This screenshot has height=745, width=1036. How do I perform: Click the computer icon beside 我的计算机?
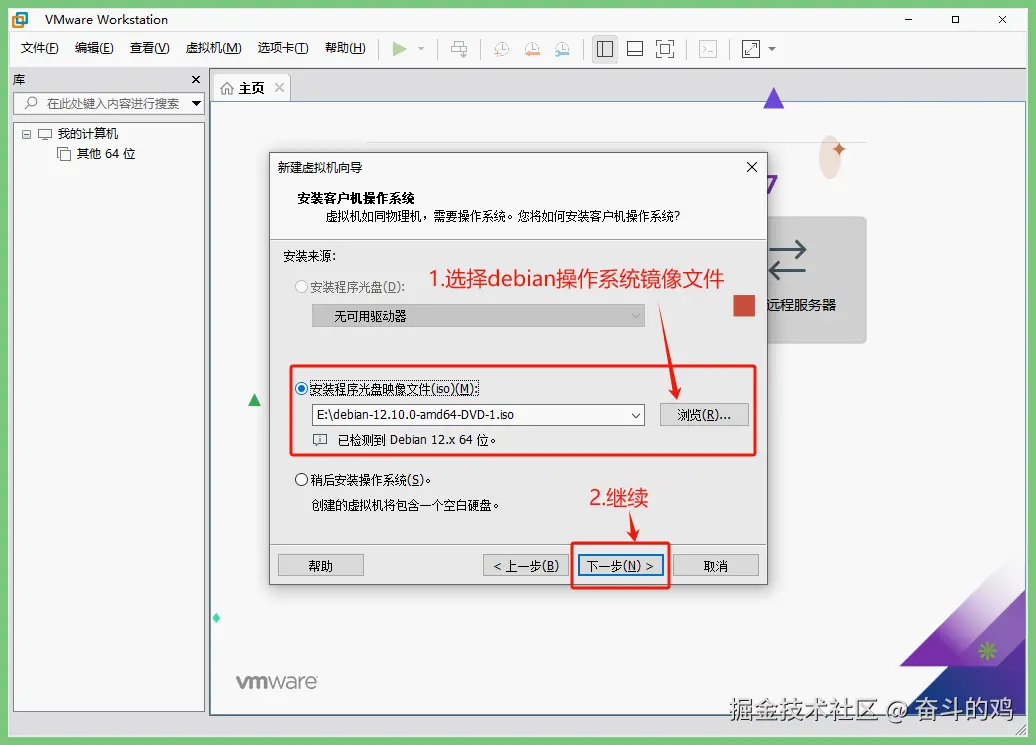[x=45, y=134]
